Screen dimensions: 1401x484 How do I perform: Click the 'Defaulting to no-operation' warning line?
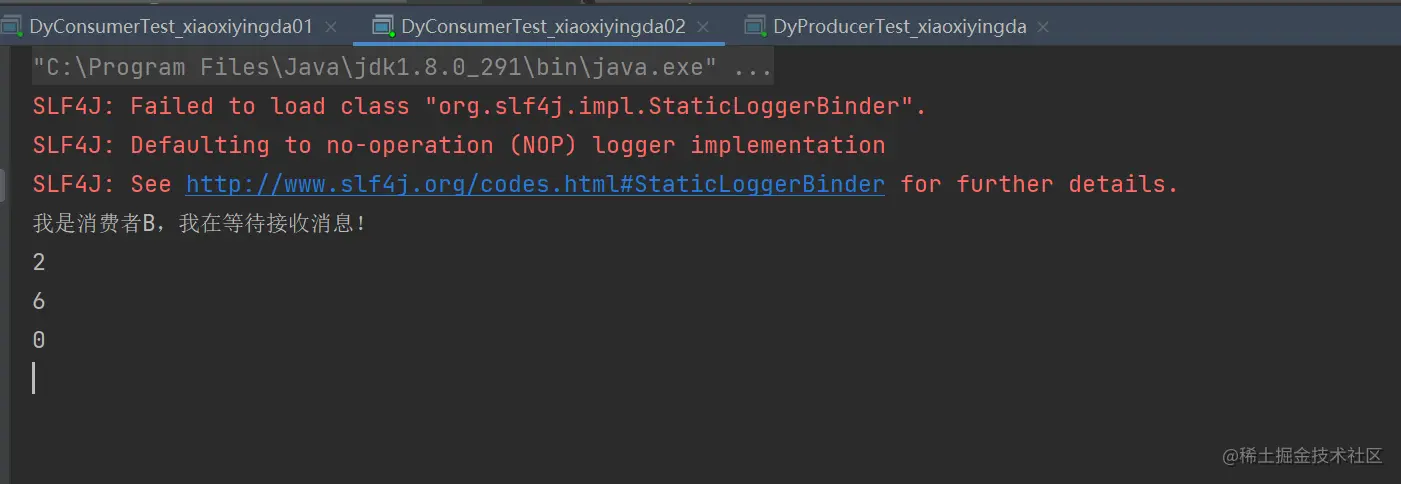tap(459, 145)
